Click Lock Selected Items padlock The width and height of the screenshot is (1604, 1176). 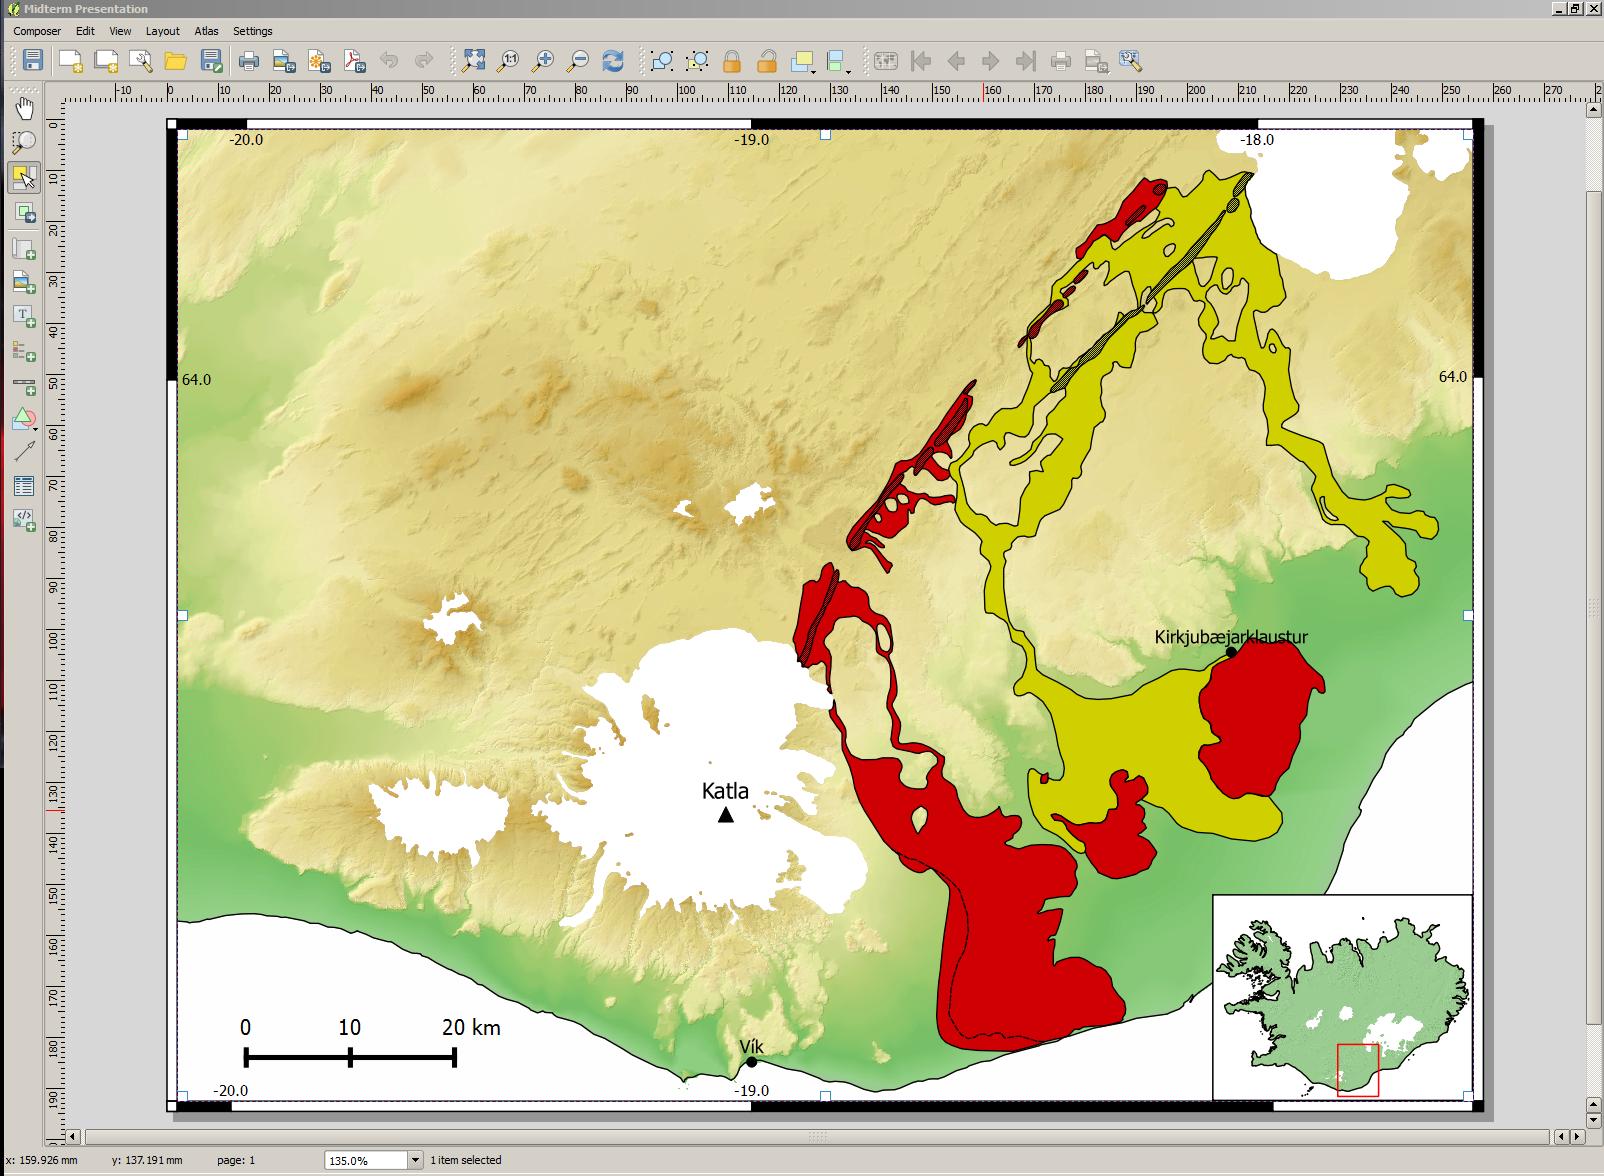tap(732, 61)
